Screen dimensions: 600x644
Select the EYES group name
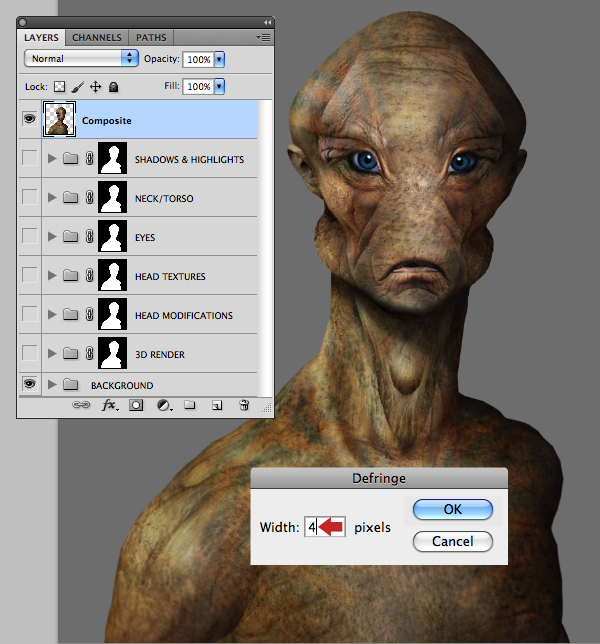tap(145, 237)
